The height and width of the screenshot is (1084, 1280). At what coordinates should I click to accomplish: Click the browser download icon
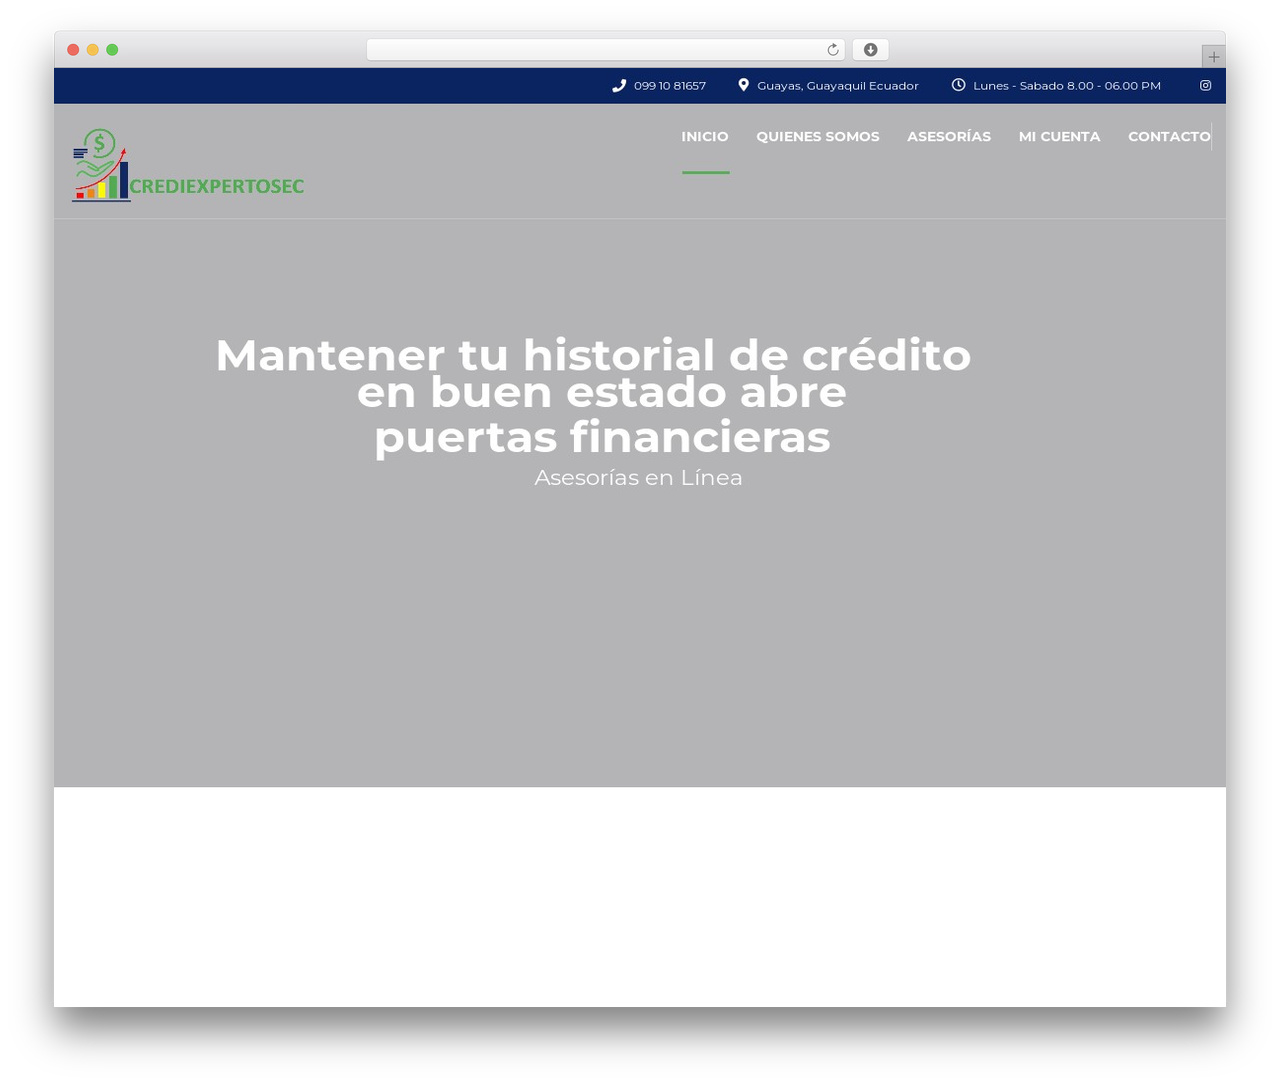(x=870, y=50)
